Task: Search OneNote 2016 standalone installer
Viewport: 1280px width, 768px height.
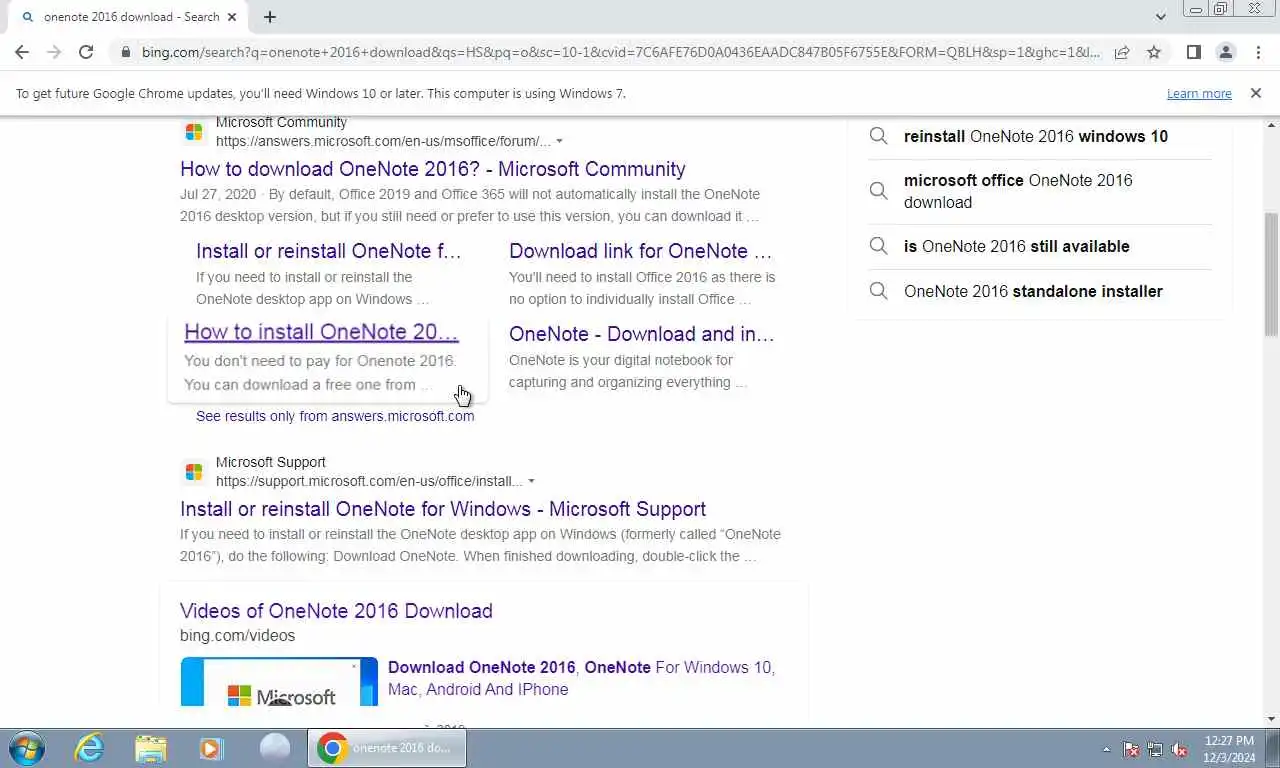Action: coord(1033,291)
